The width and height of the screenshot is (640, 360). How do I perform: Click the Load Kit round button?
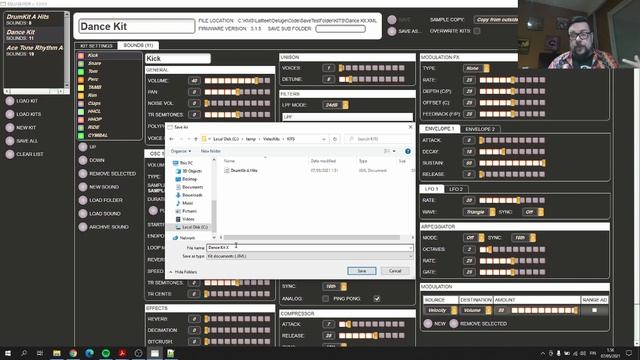coord(10,101)
